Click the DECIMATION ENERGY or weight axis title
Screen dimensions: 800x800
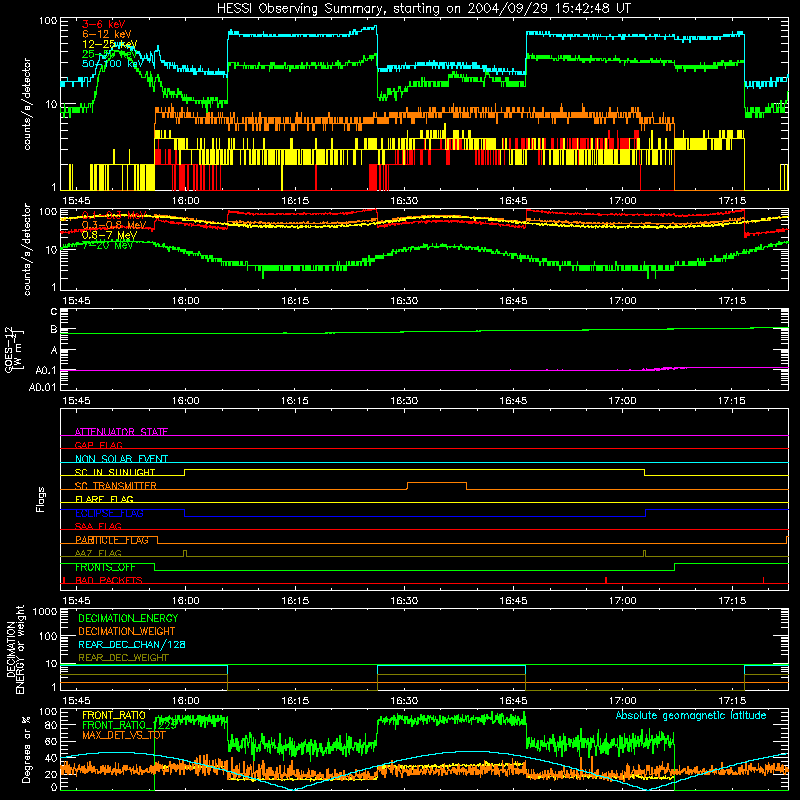coord(16,649)
